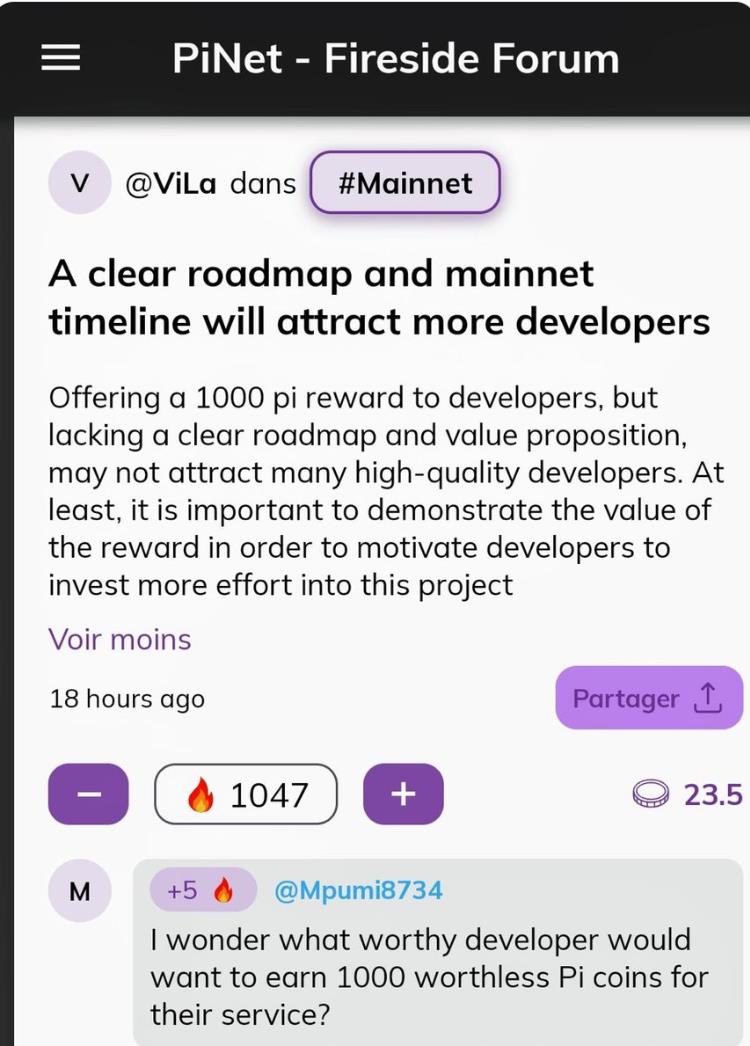
Task: Click the flame icon in the +5 badge
Action: [x=224, y=890]
